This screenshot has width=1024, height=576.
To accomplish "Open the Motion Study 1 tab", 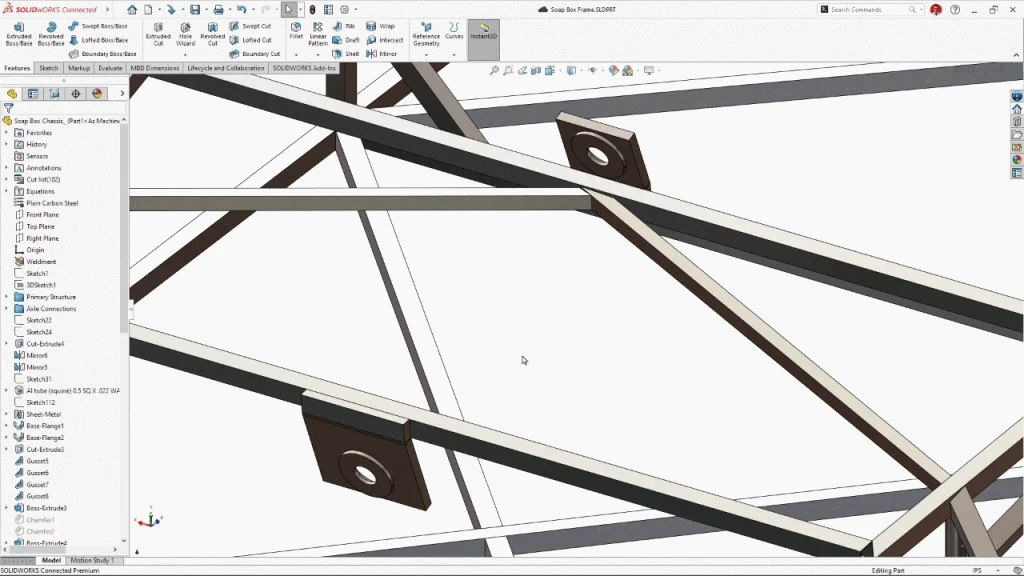I will click(x=93, y=561).
